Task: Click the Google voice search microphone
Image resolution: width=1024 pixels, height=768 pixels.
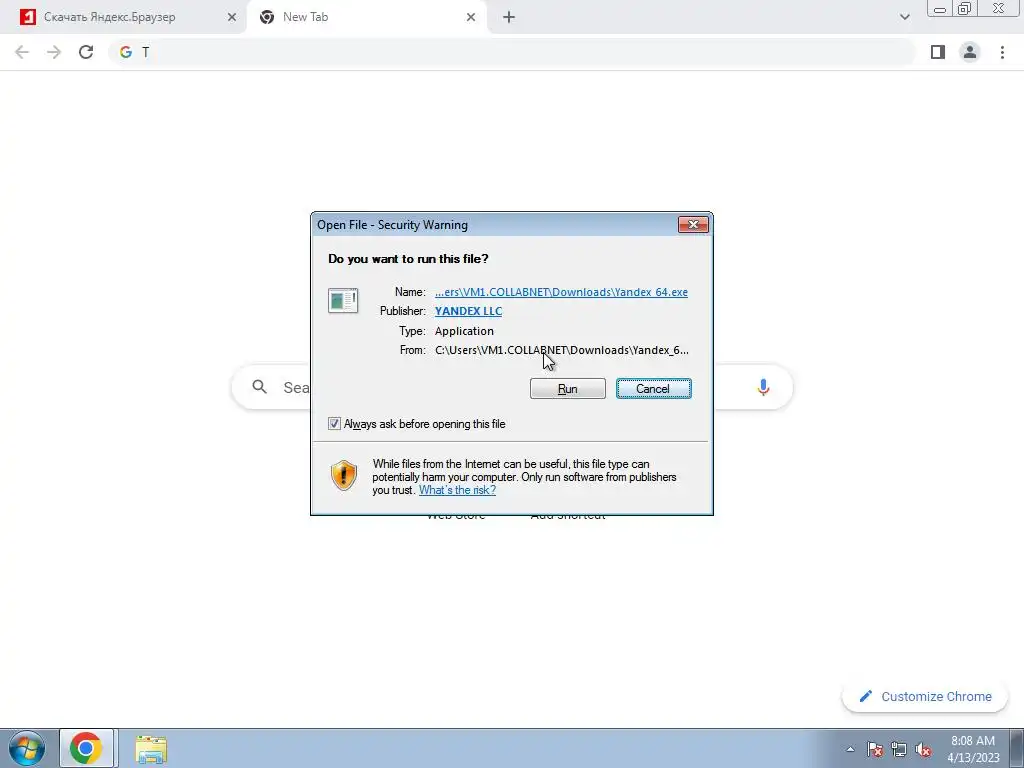Action: (763, 387)
